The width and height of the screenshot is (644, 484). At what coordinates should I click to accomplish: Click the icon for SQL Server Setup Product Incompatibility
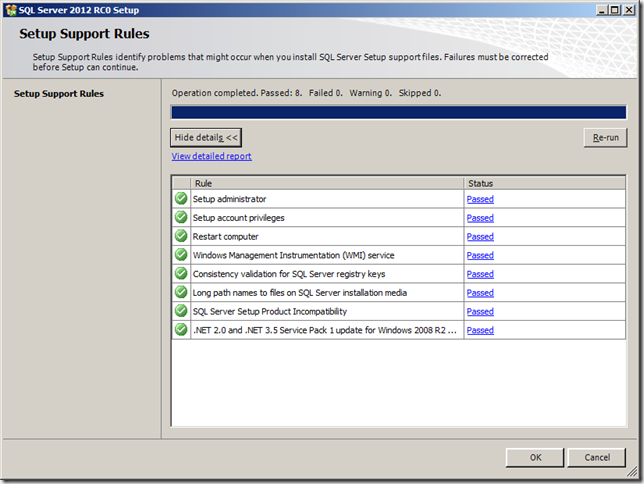click(181, 311)
